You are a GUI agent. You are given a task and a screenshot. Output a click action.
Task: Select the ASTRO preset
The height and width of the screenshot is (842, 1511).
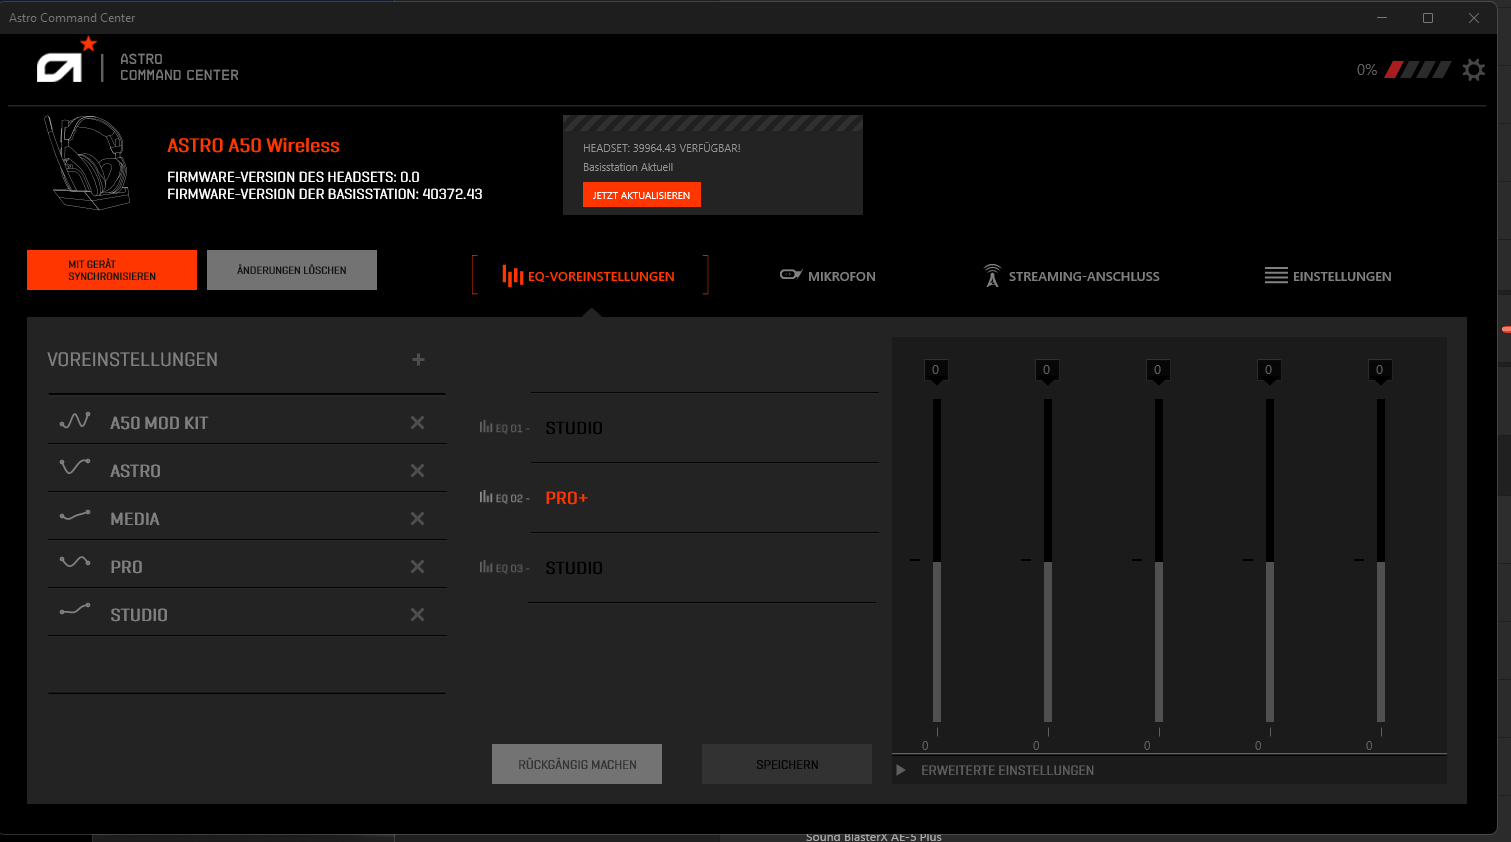247,471
